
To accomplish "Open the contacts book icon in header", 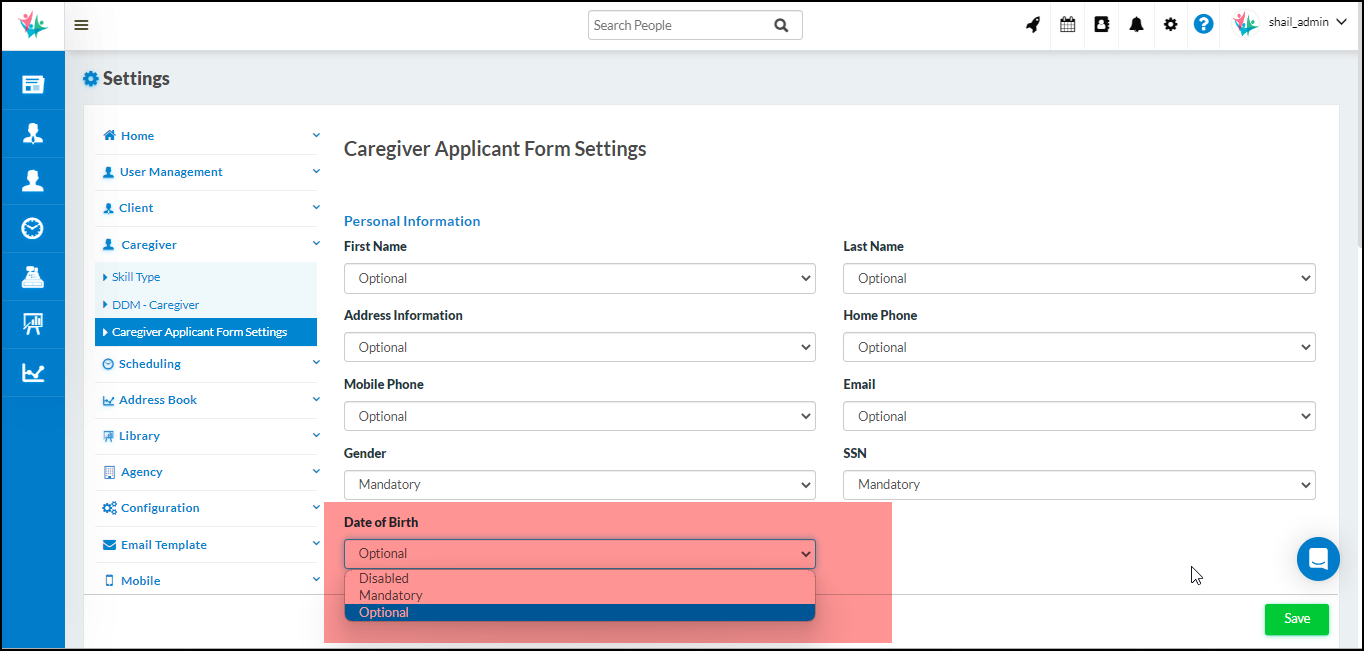I will [1101, 25].
